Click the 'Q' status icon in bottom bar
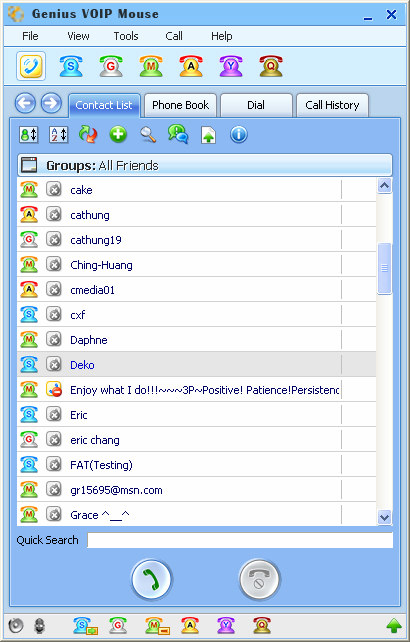 (262, 625)
